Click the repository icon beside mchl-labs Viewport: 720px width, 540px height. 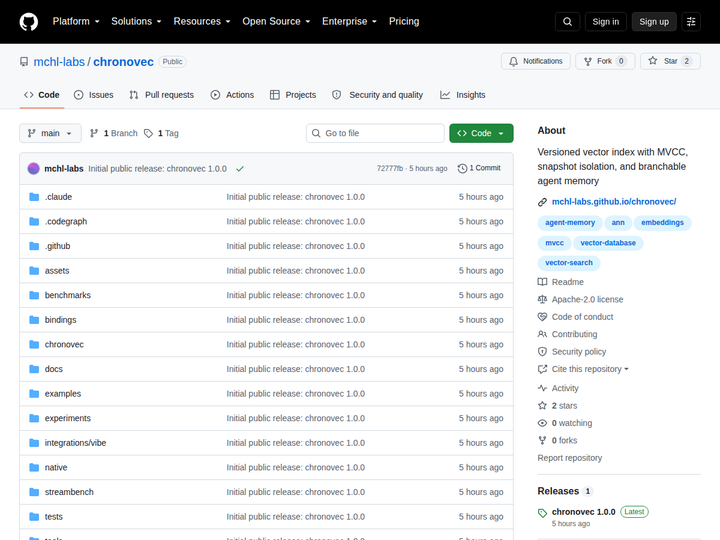coord(24,62)
